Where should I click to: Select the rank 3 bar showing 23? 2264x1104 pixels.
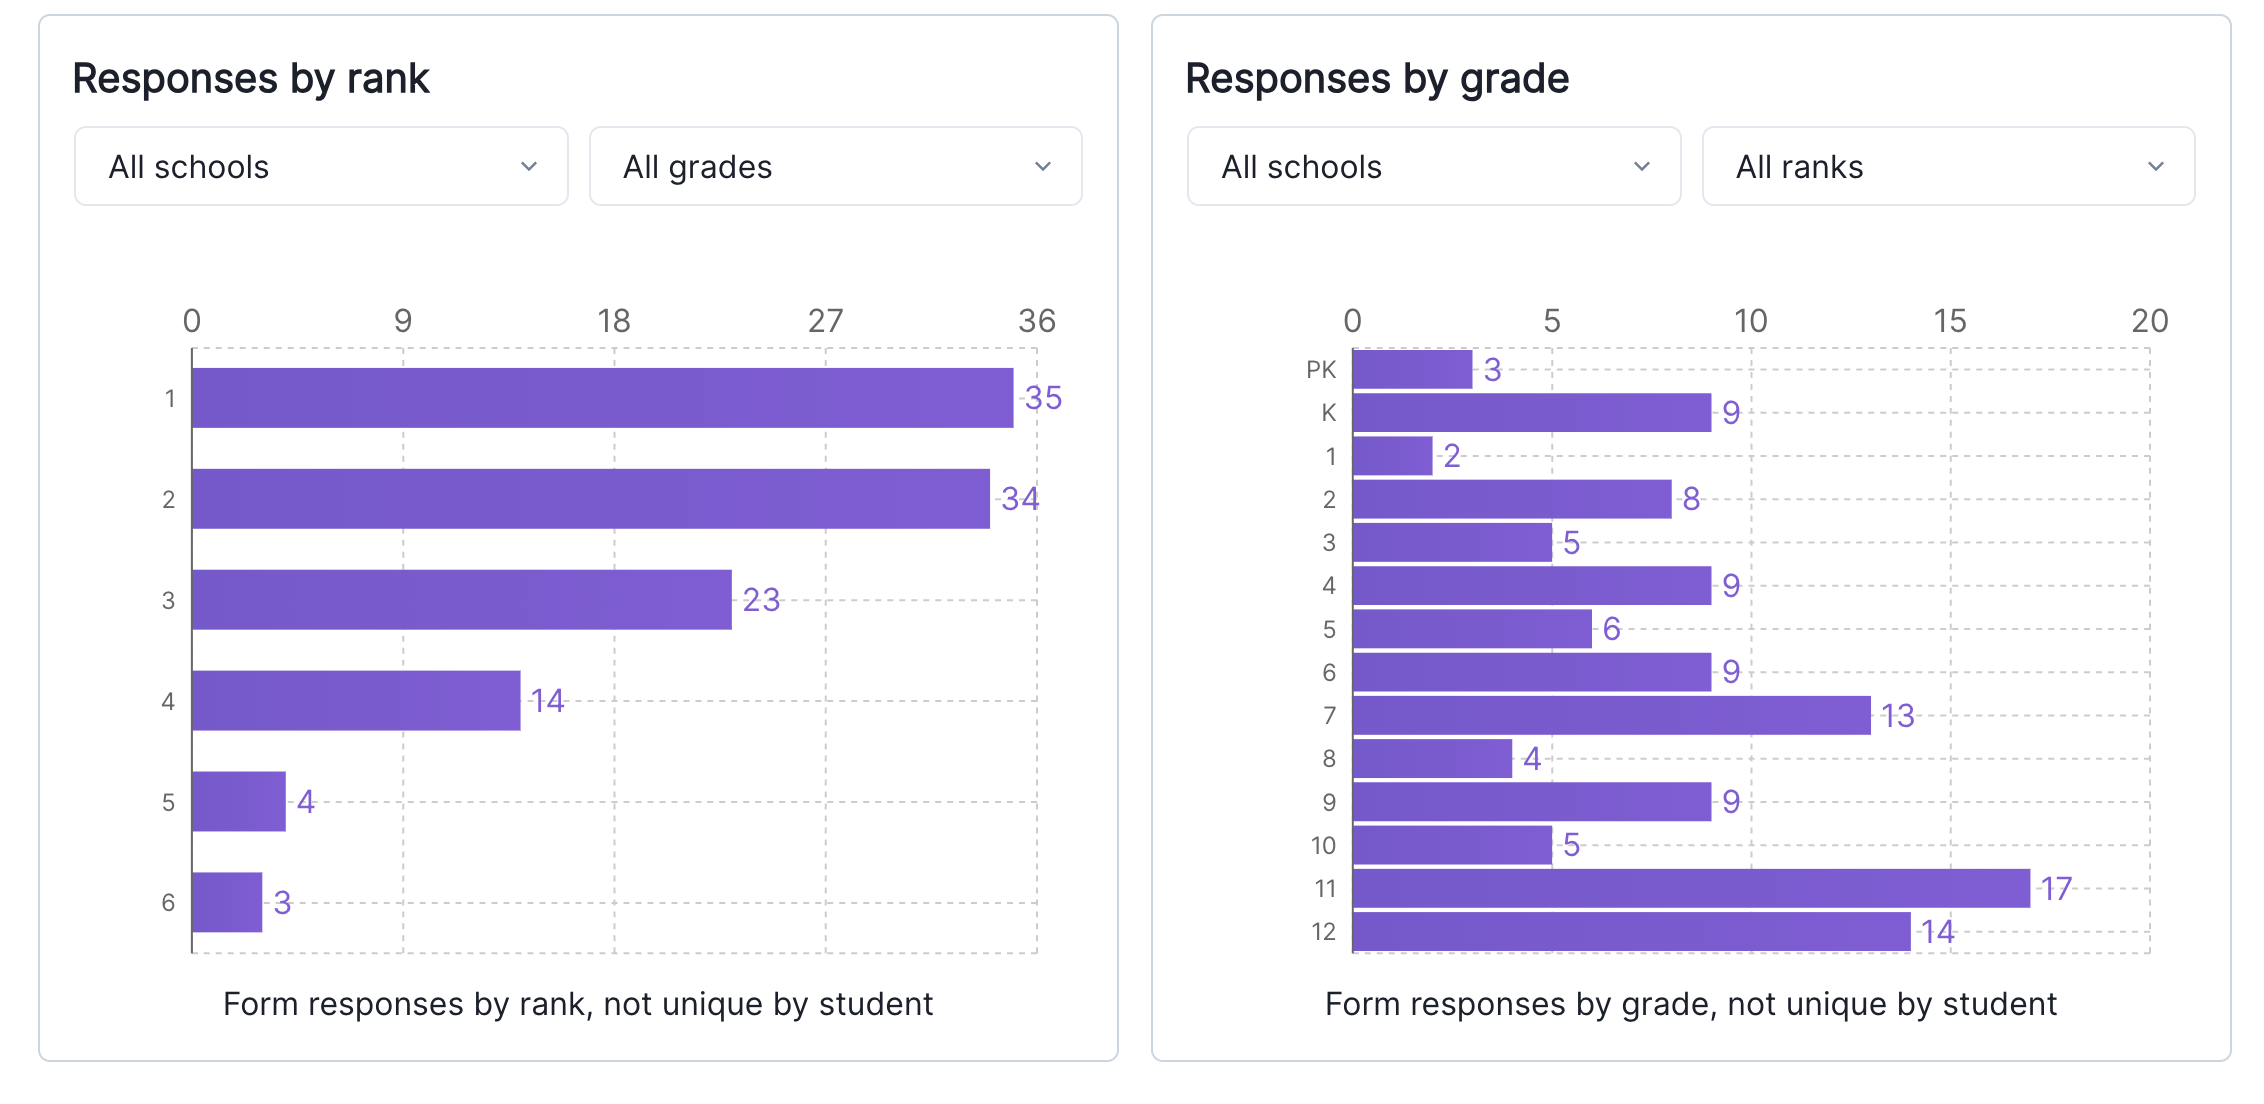click(x=461, y=600)
